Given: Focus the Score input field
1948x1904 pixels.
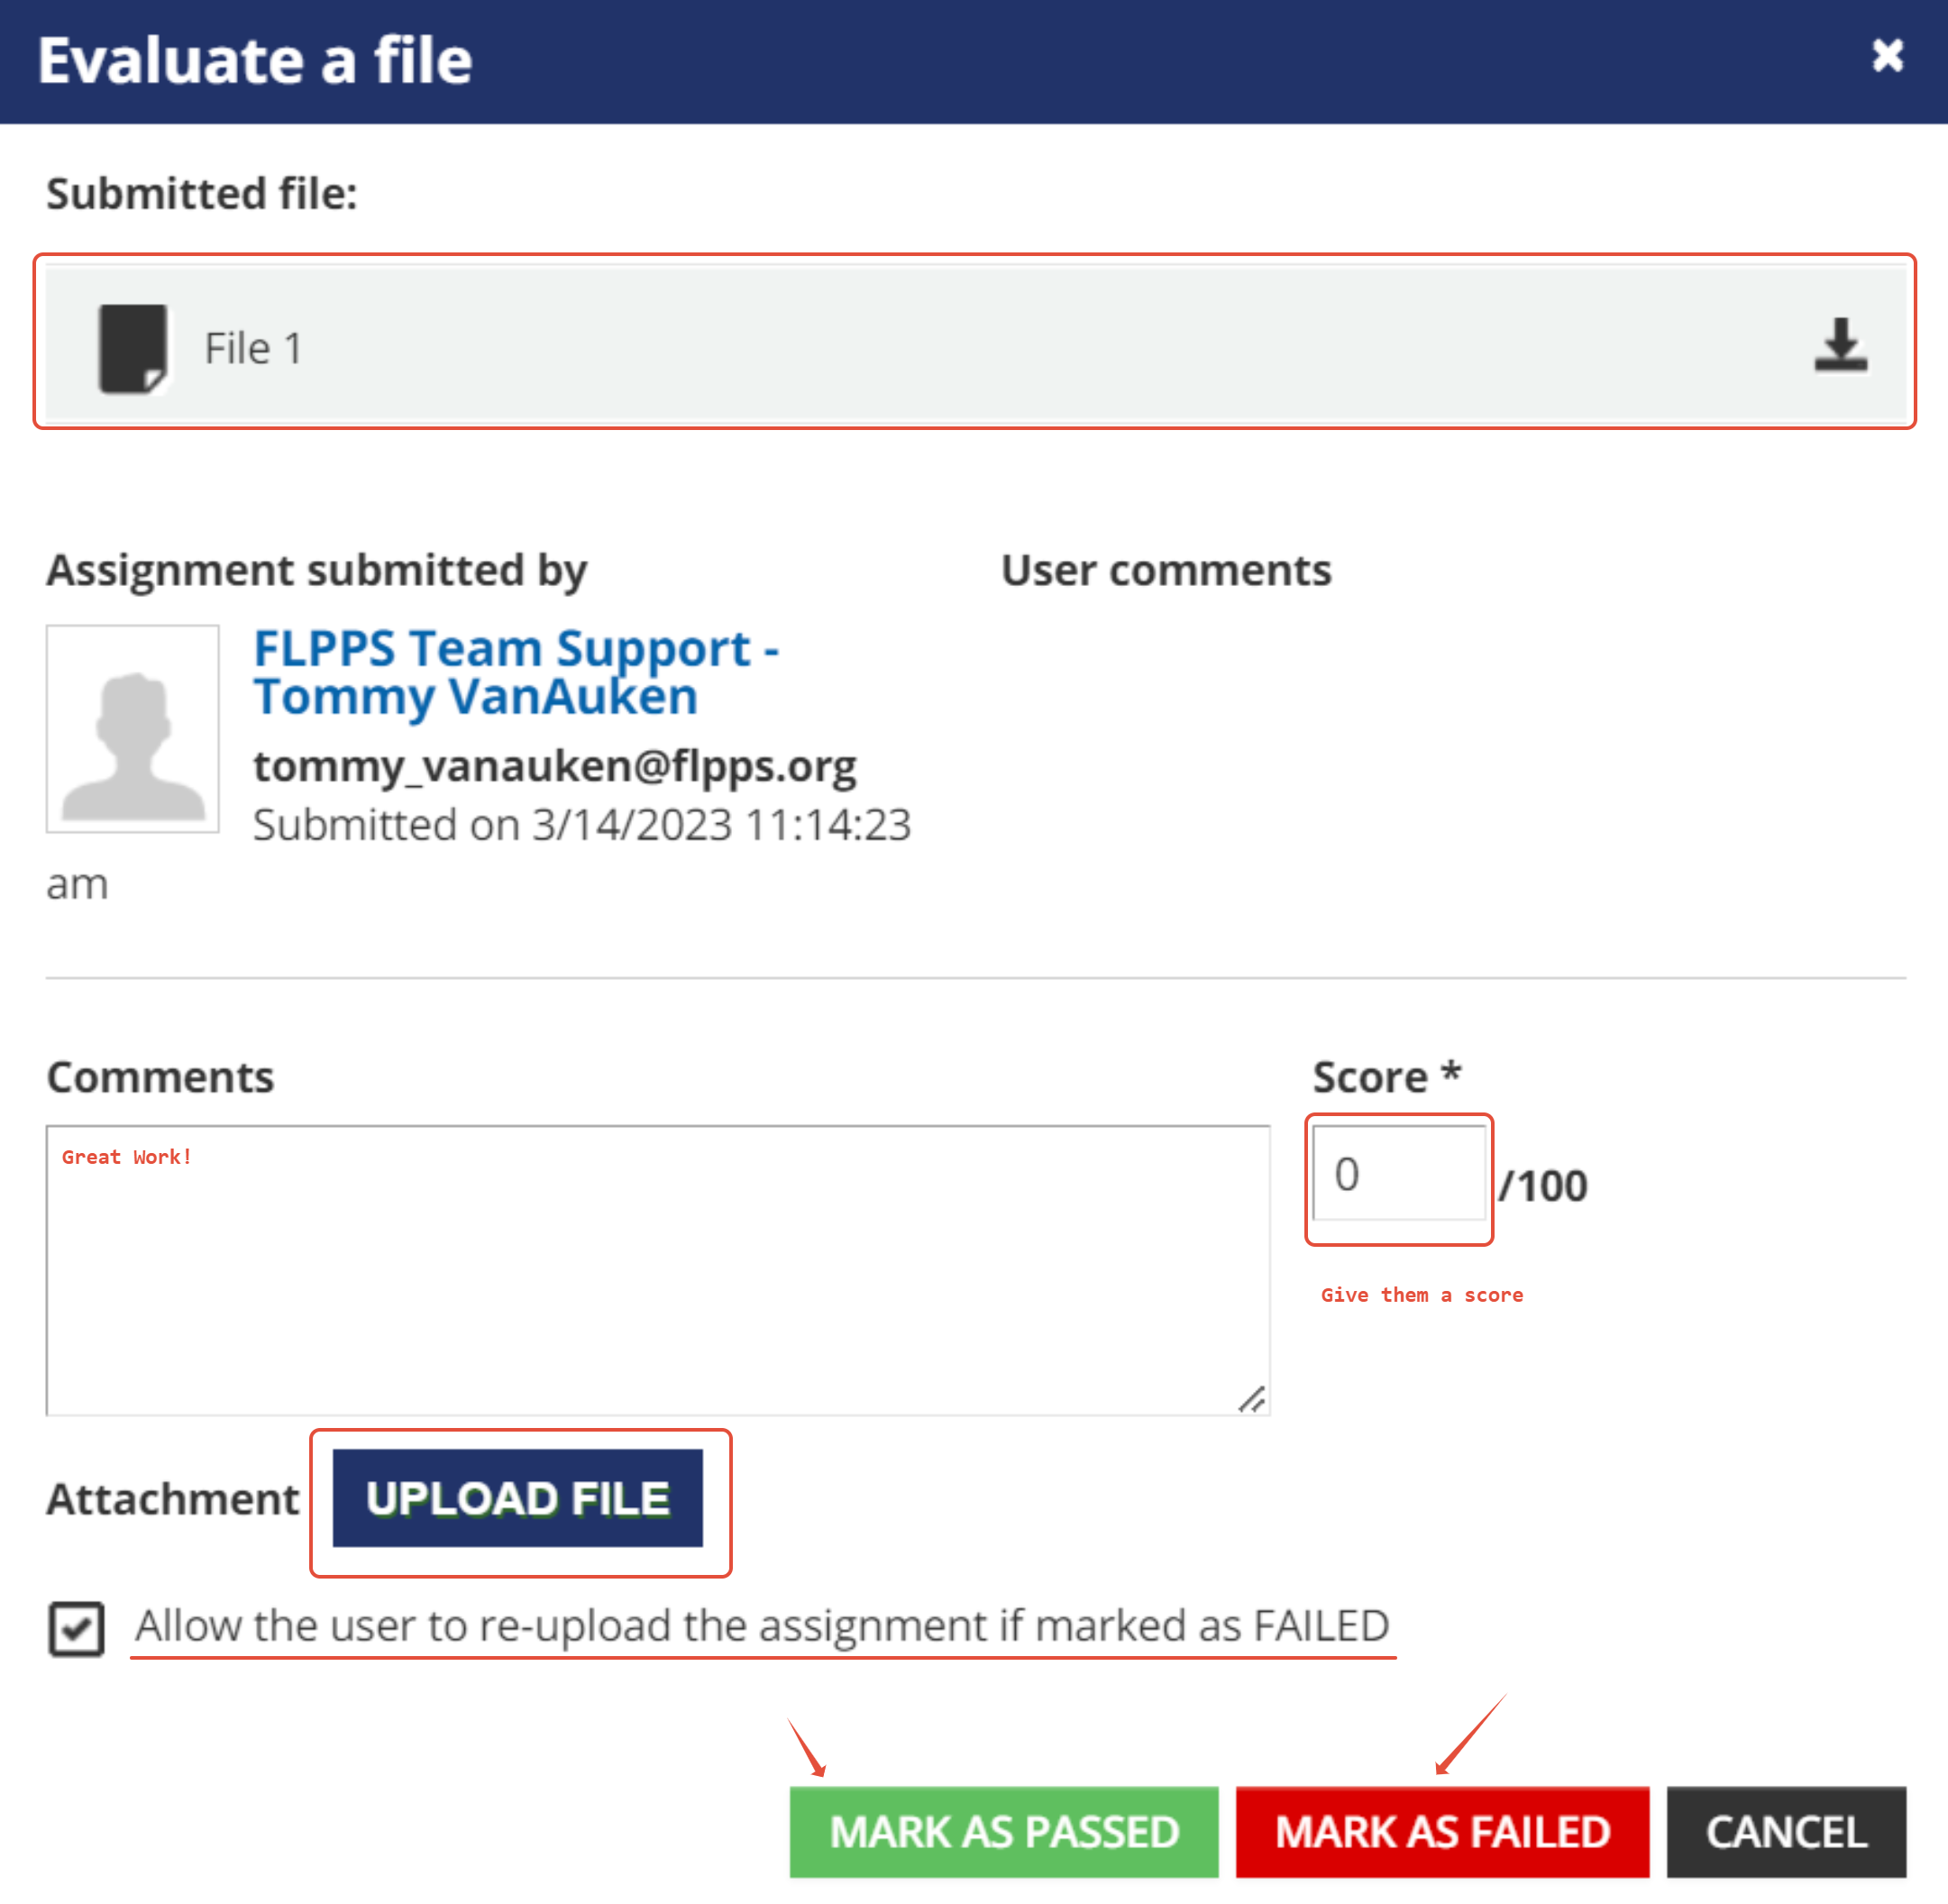Looking at the screenshot, I should point(1397,1174).
